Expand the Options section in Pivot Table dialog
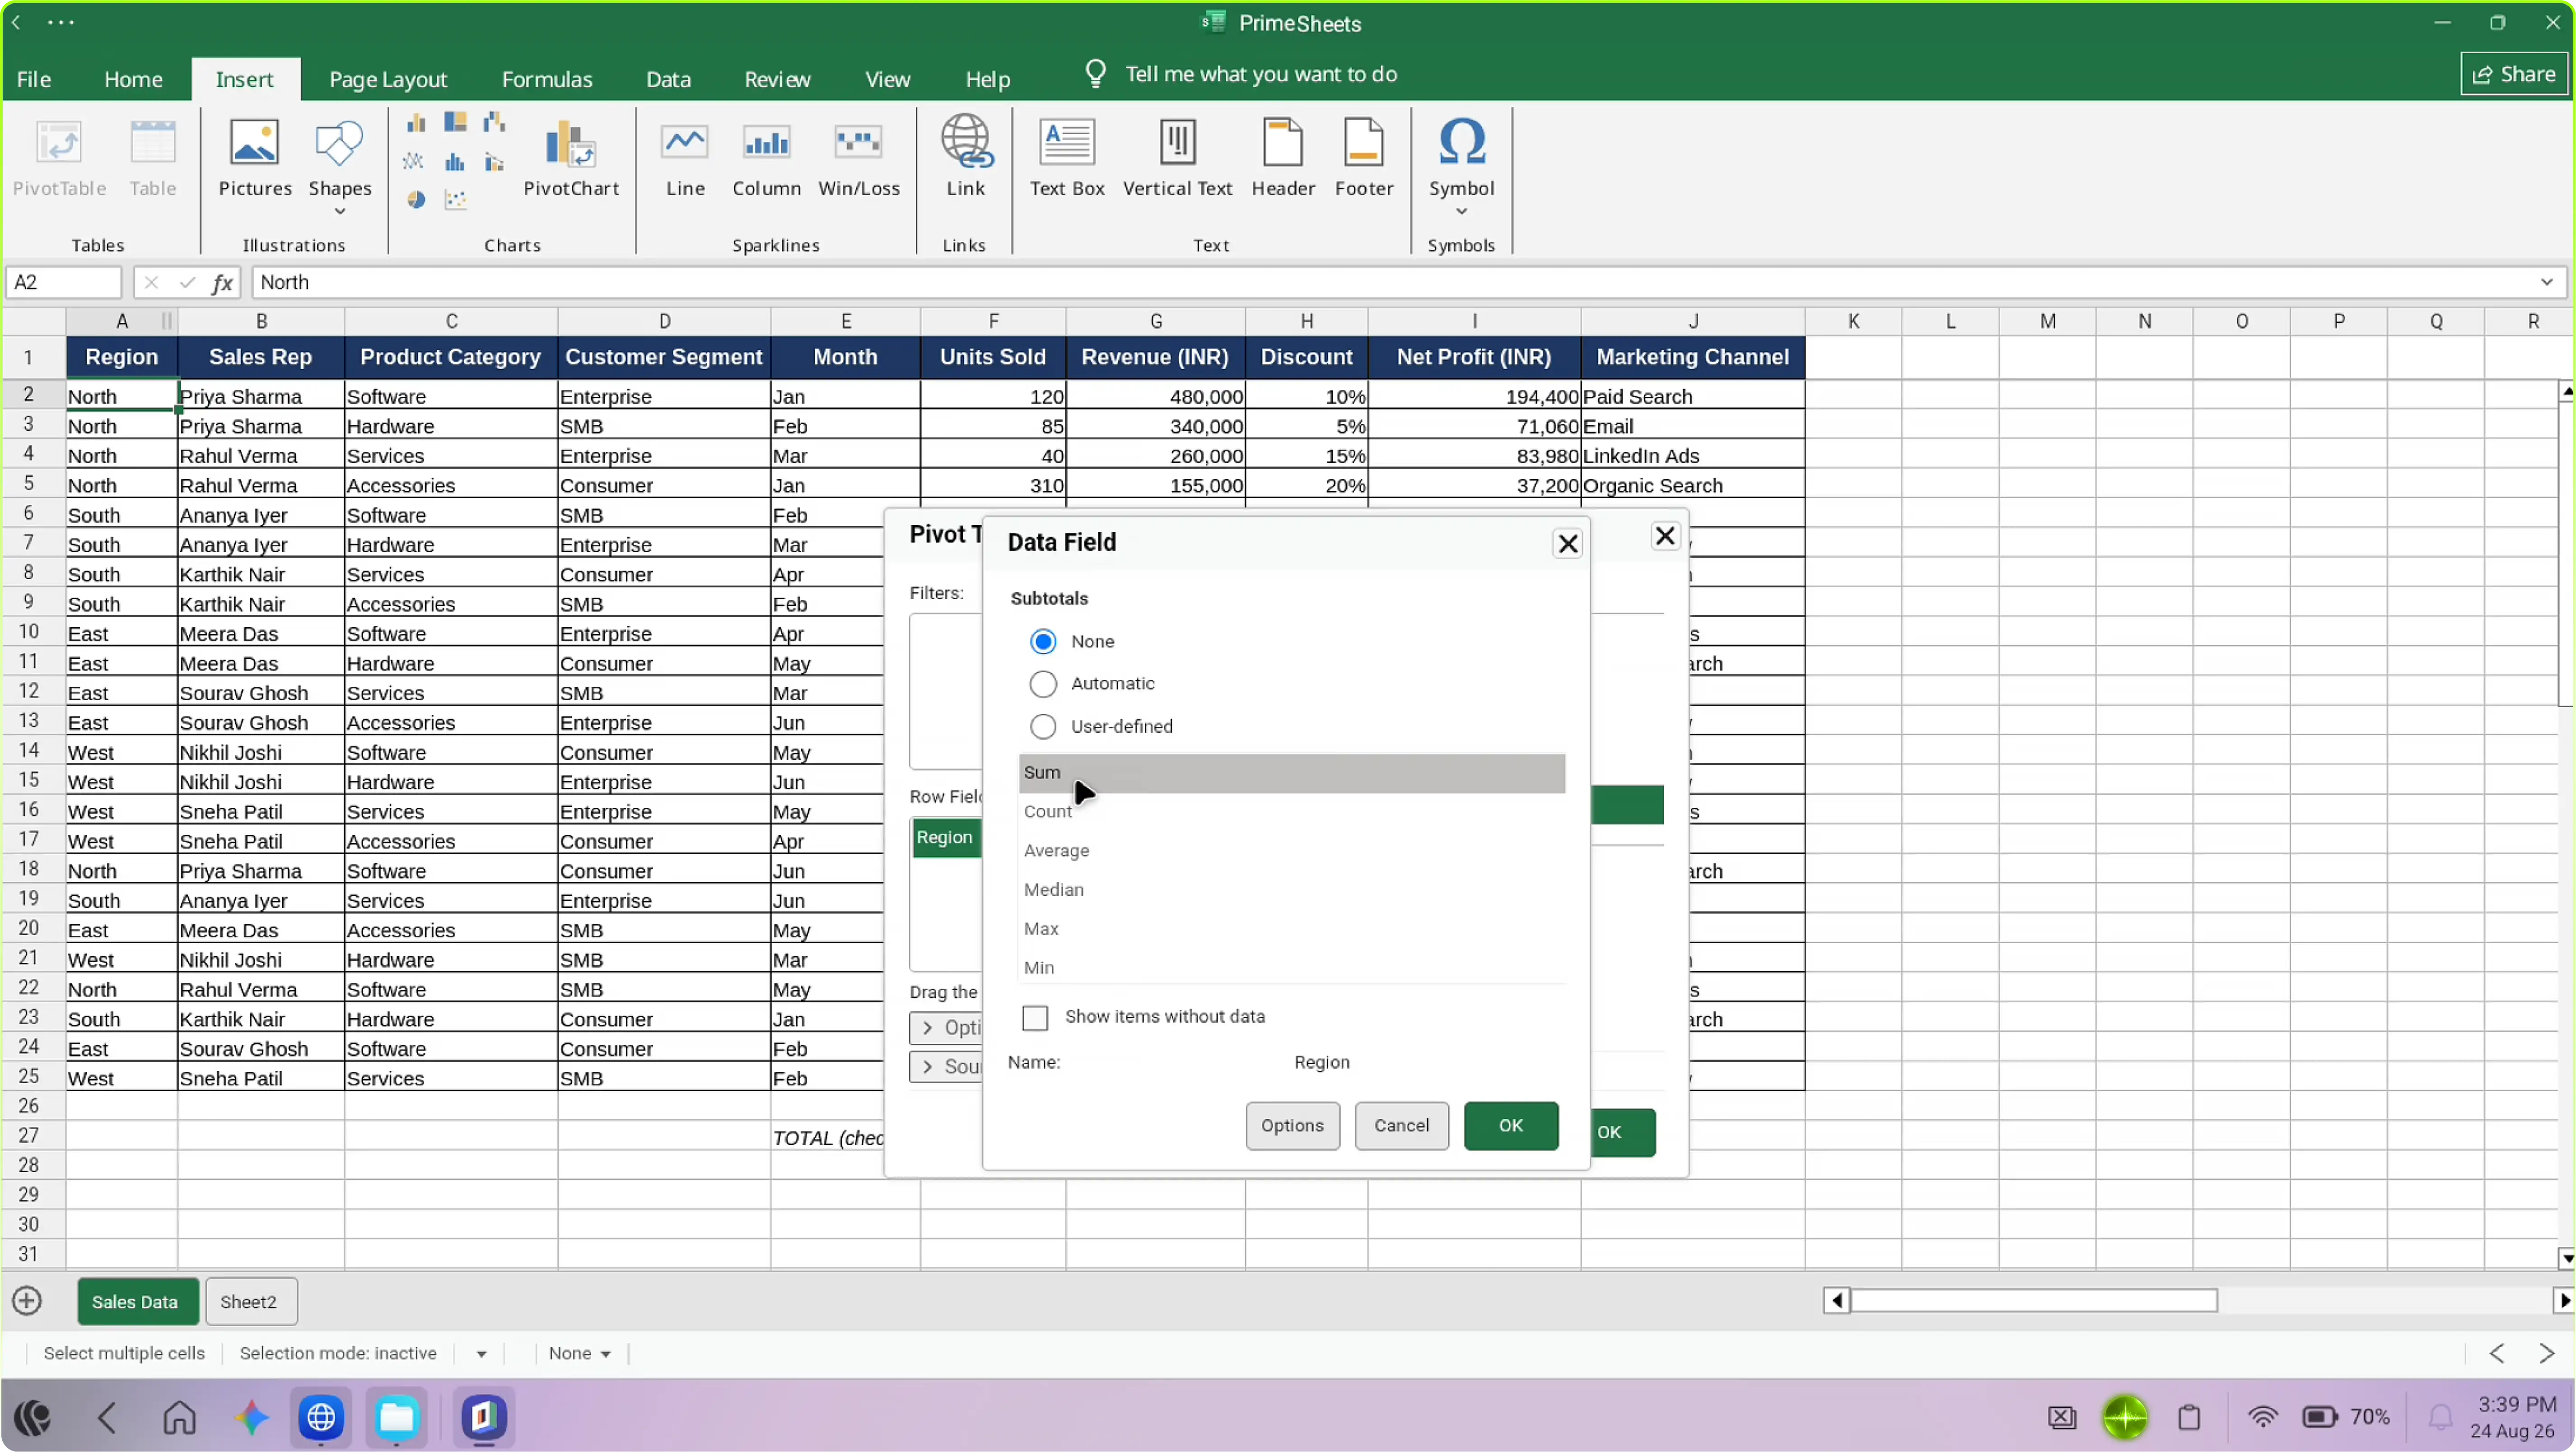The image size is (2576, 1452). (x=946, y=1028)
